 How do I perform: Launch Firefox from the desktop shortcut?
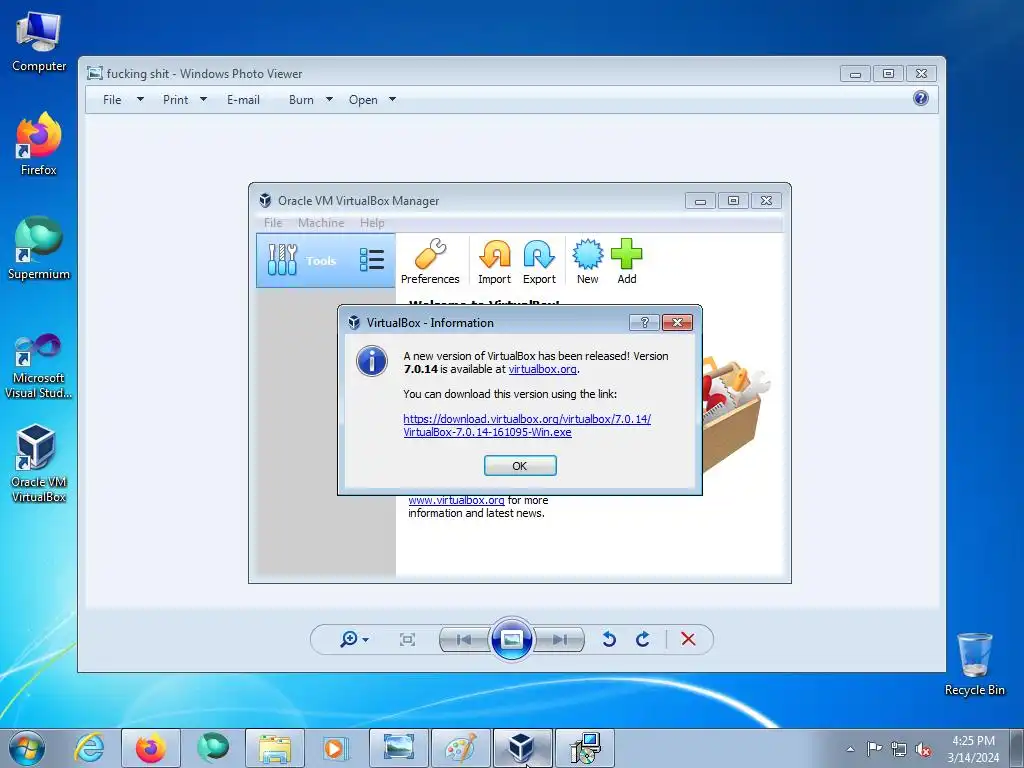click(39, 144)
